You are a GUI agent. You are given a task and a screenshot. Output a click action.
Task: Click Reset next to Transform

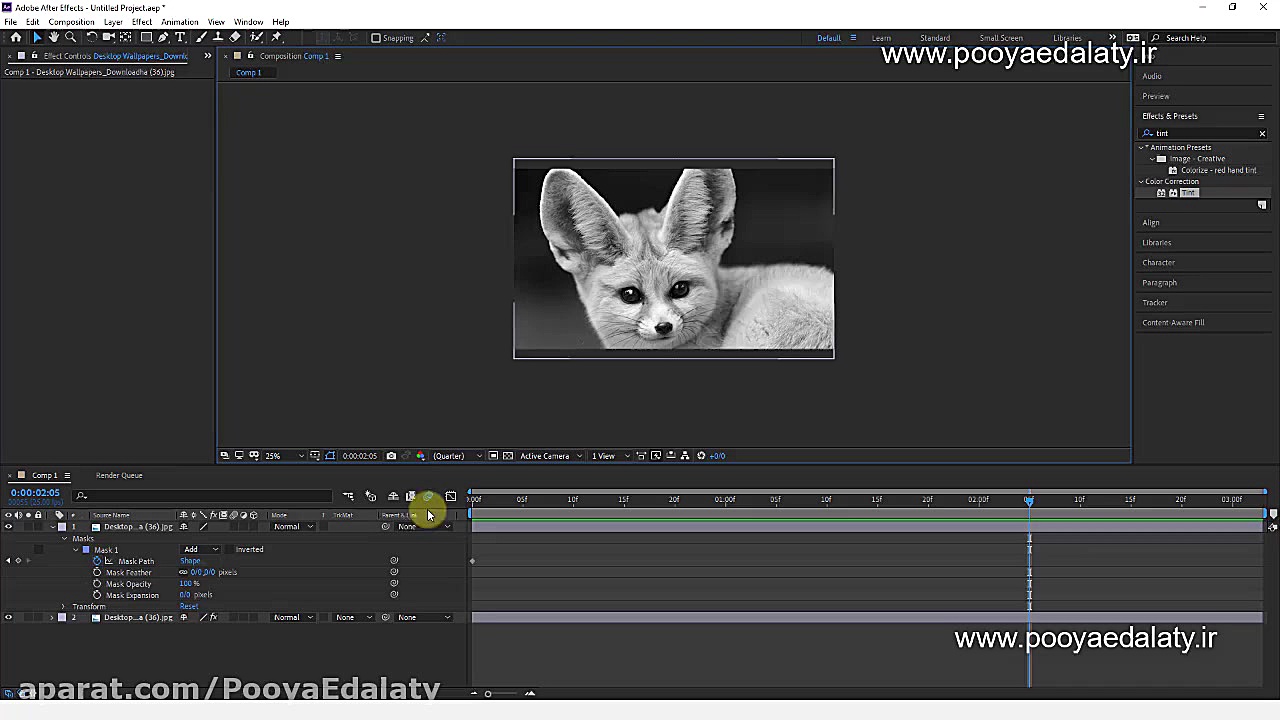click(188, 606)
